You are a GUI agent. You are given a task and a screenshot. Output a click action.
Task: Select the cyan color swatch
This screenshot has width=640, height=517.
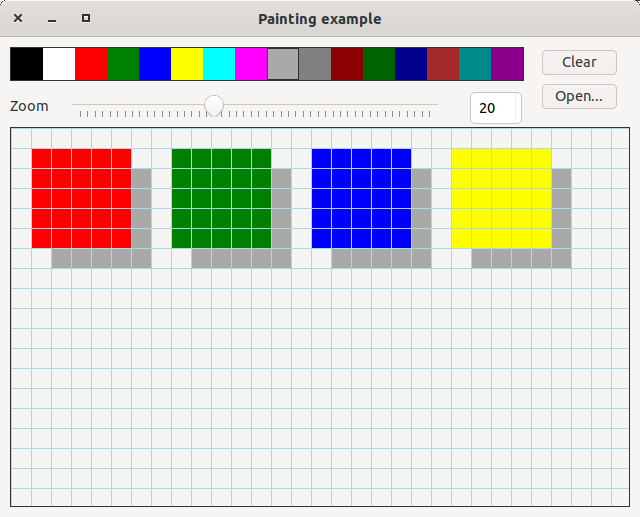click(x=218, y=64)
